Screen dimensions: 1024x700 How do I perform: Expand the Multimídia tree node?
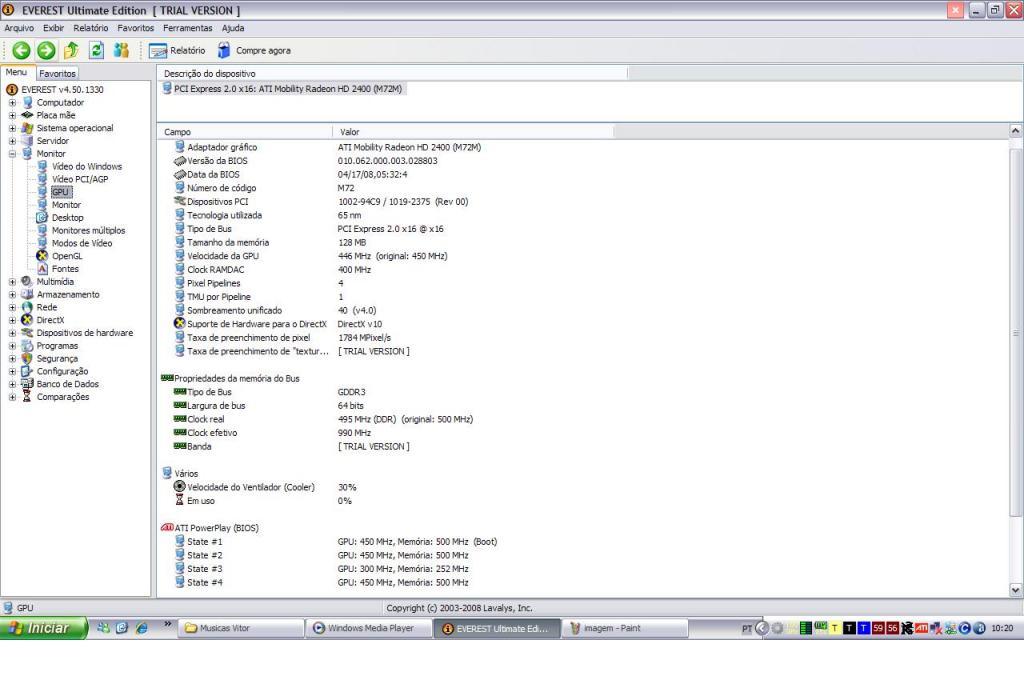[12, 281]
